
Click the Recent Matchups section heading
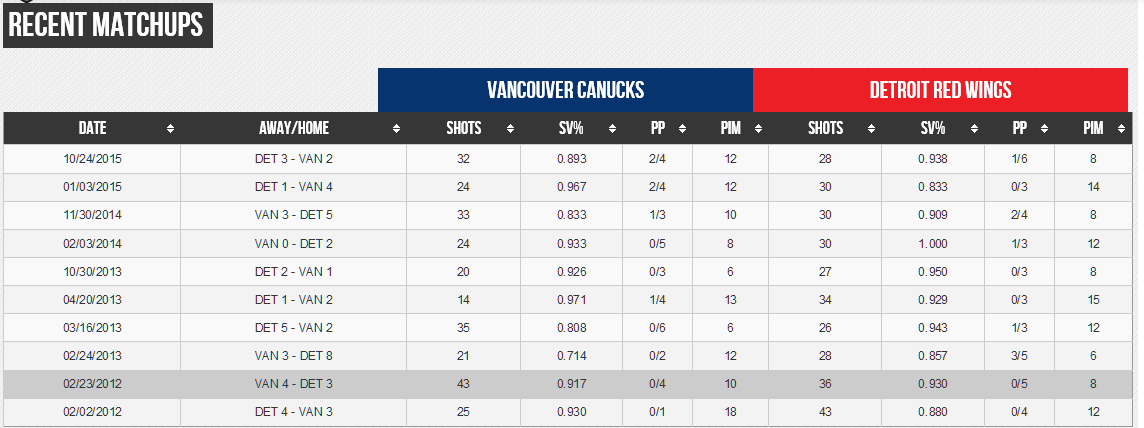click(108, 25)
